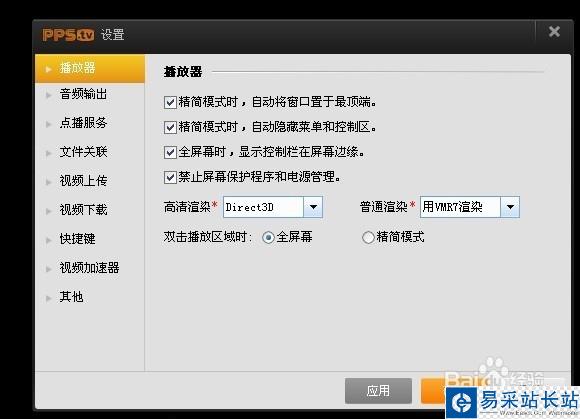This screenshot has height=419, width=580.
Task: Close the PPS 设置 dialog
Action: (554, 32)
